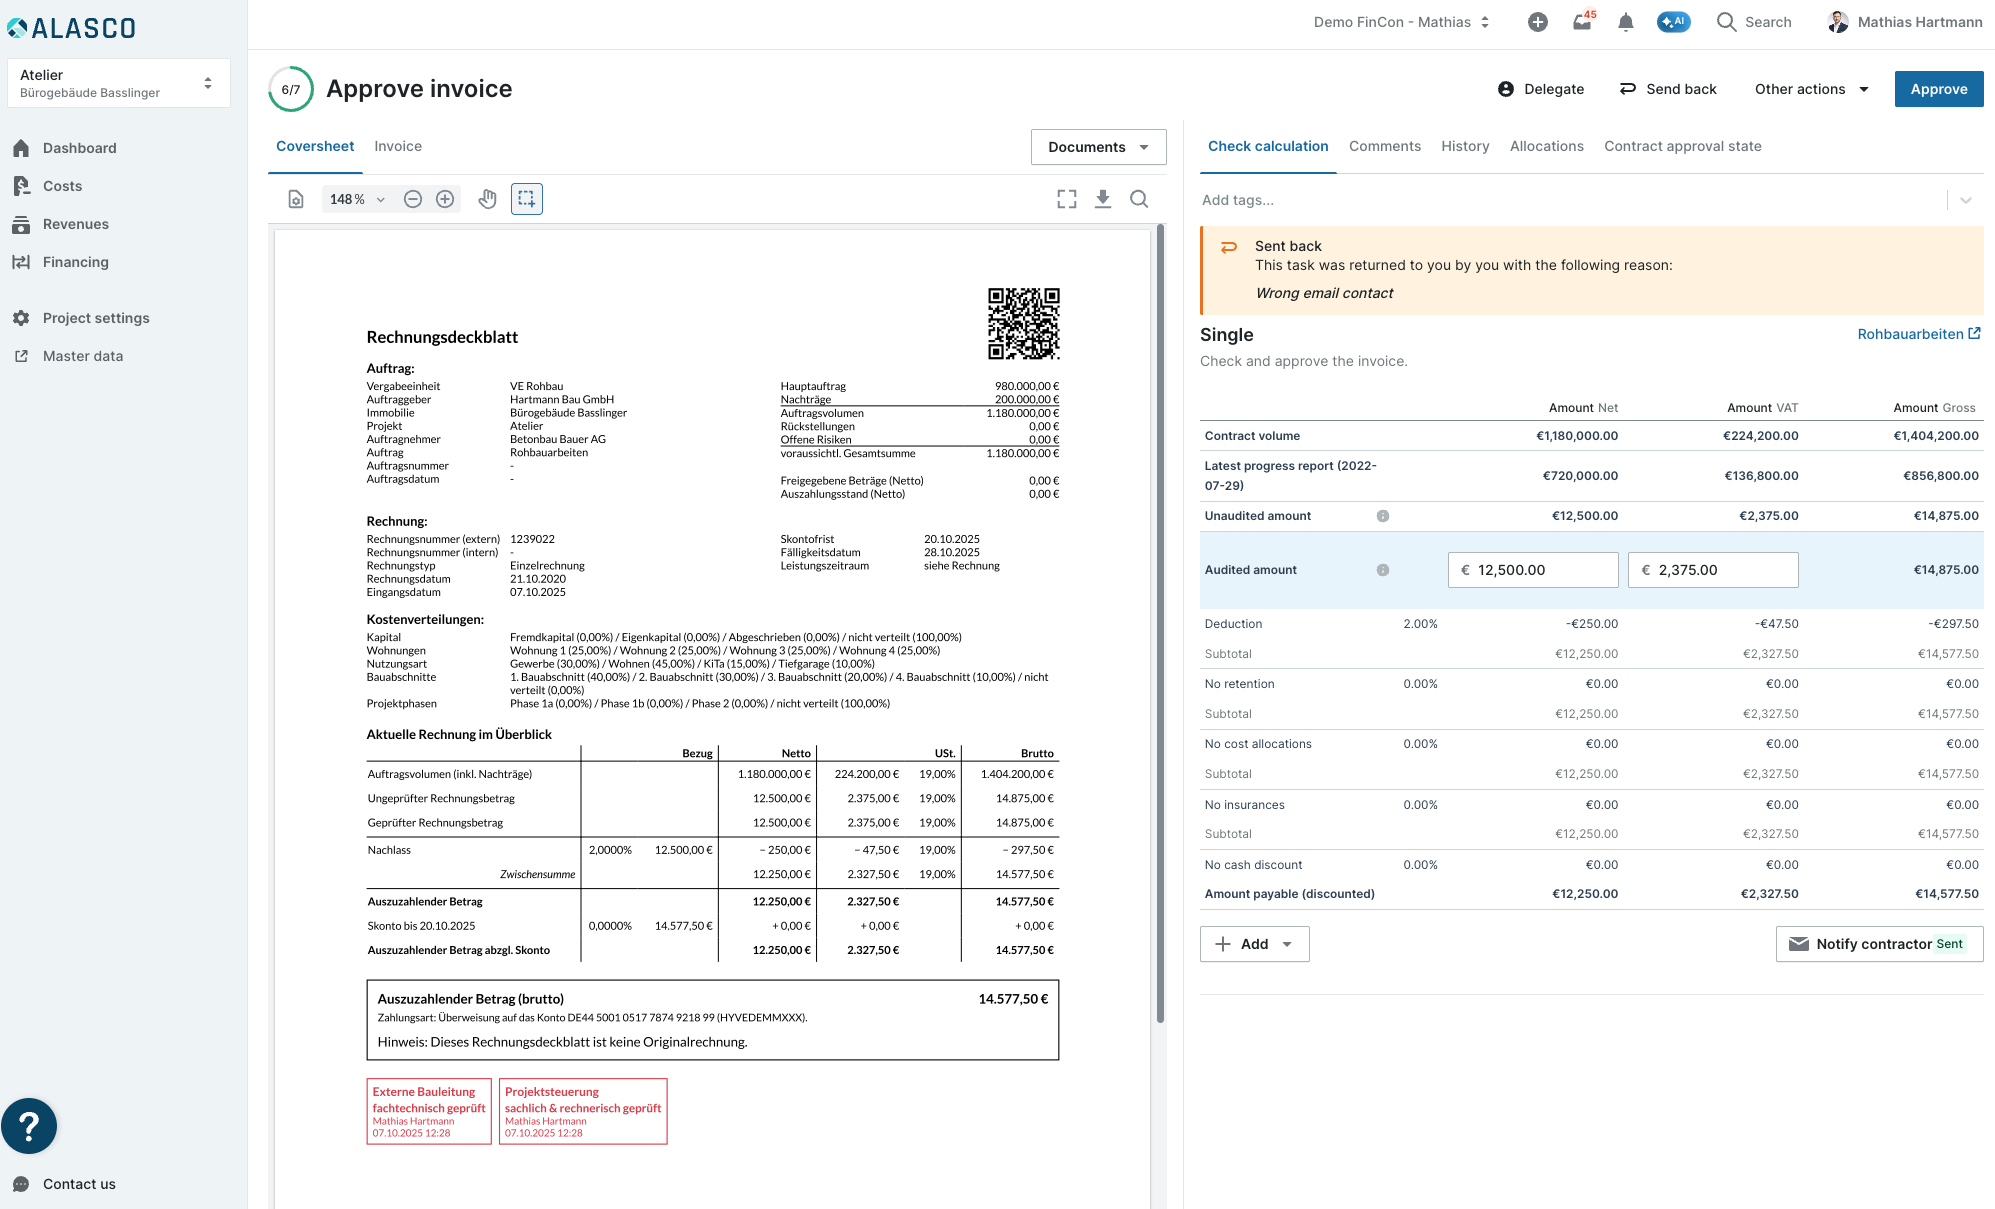Switch to the Comments tab
This screenshot has width=1995, height=1209.
click(x=1384, y=146)
